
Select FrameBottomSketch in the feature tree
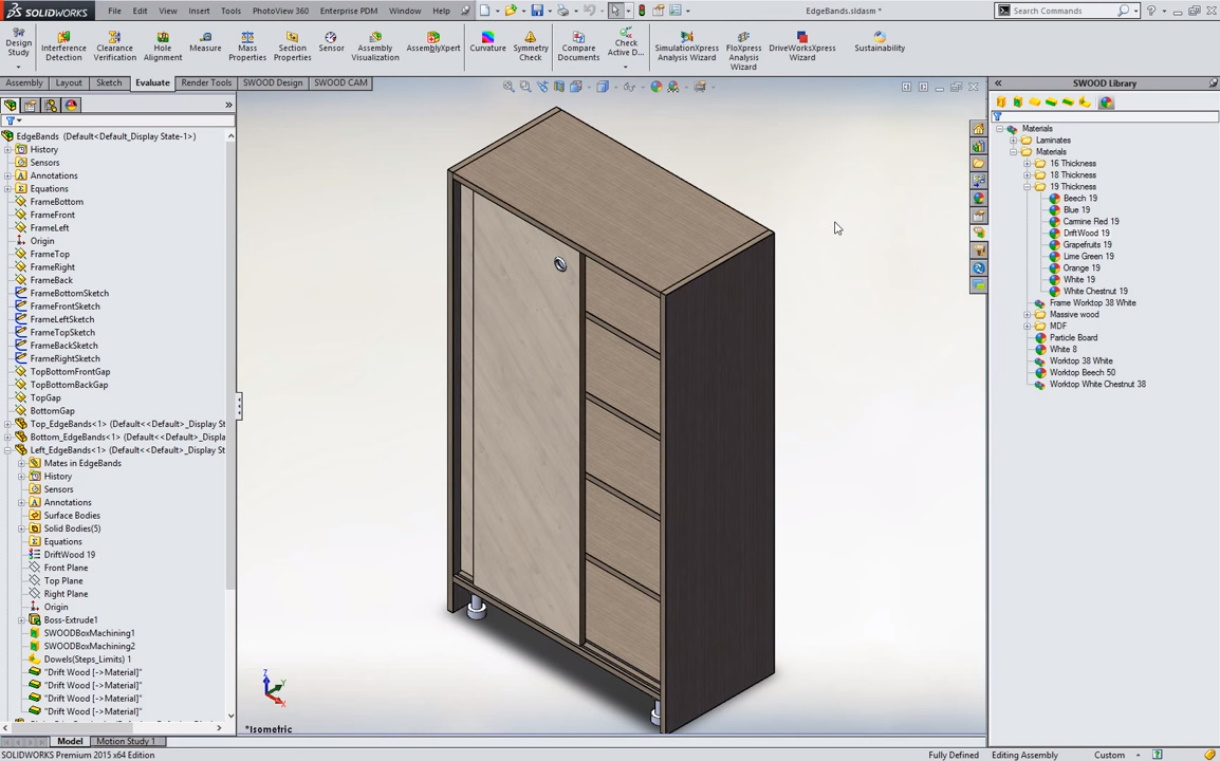point(69,294)
